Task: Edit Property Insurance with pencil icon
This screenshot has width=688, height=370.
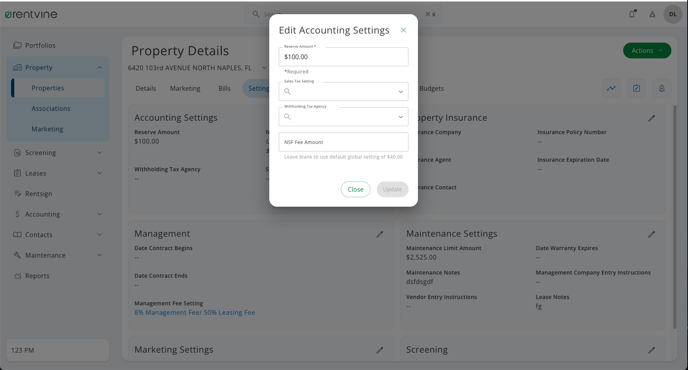Action: [x=652, y=118]
